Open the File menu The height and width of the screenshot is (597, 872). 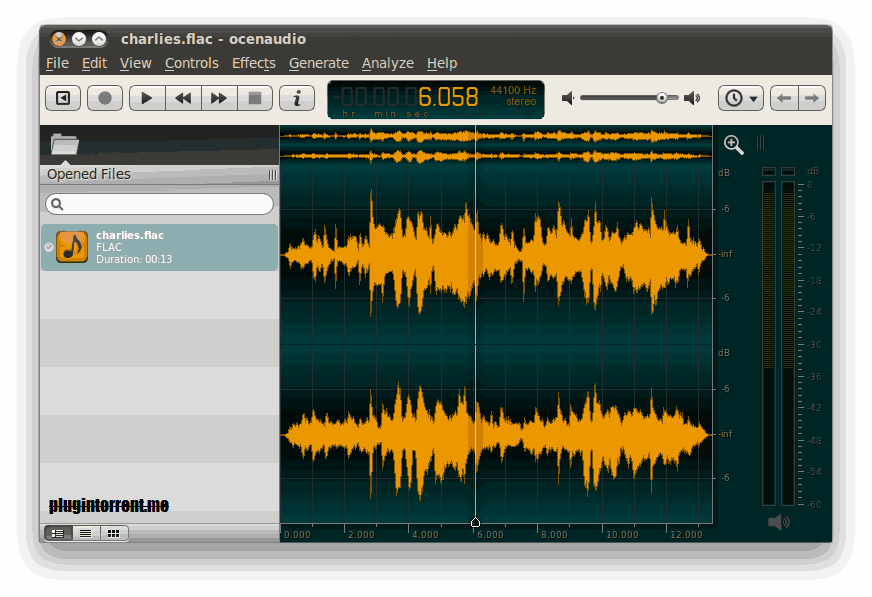(57, 63)
